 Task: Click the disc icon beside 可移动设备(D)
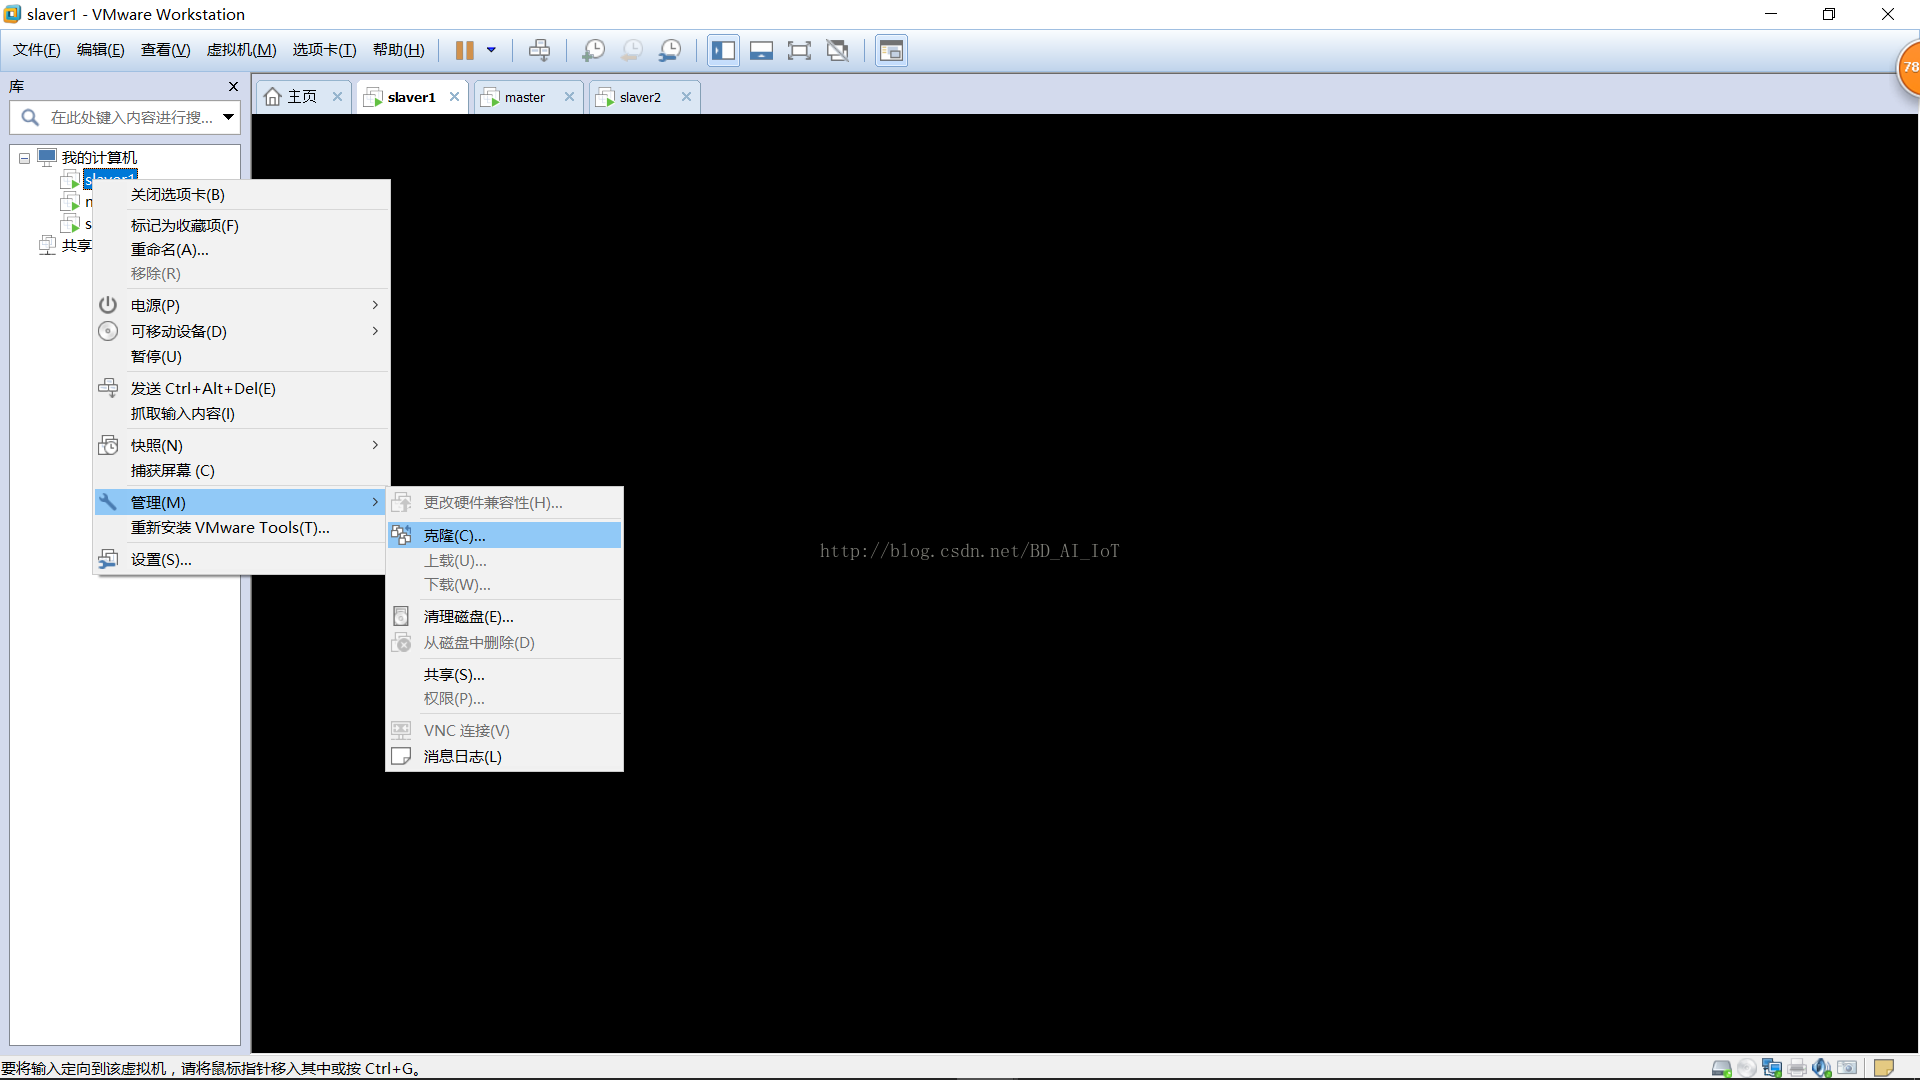coord(108,330)
